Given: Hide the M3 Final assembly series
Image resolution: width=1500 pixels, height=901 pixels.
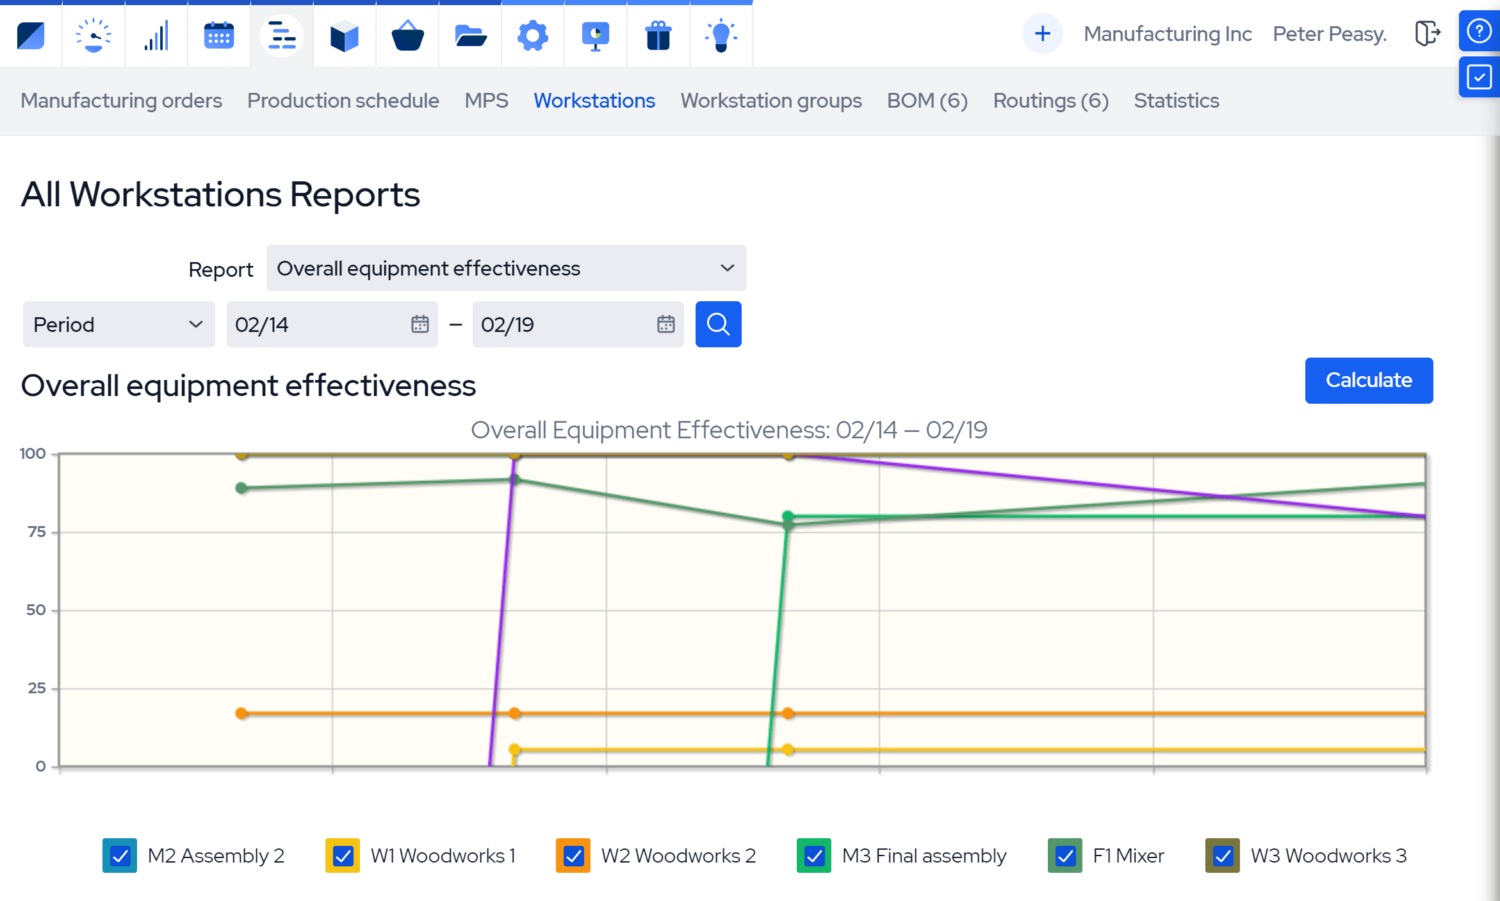Looking at the screenshot, I should [814, 856].
